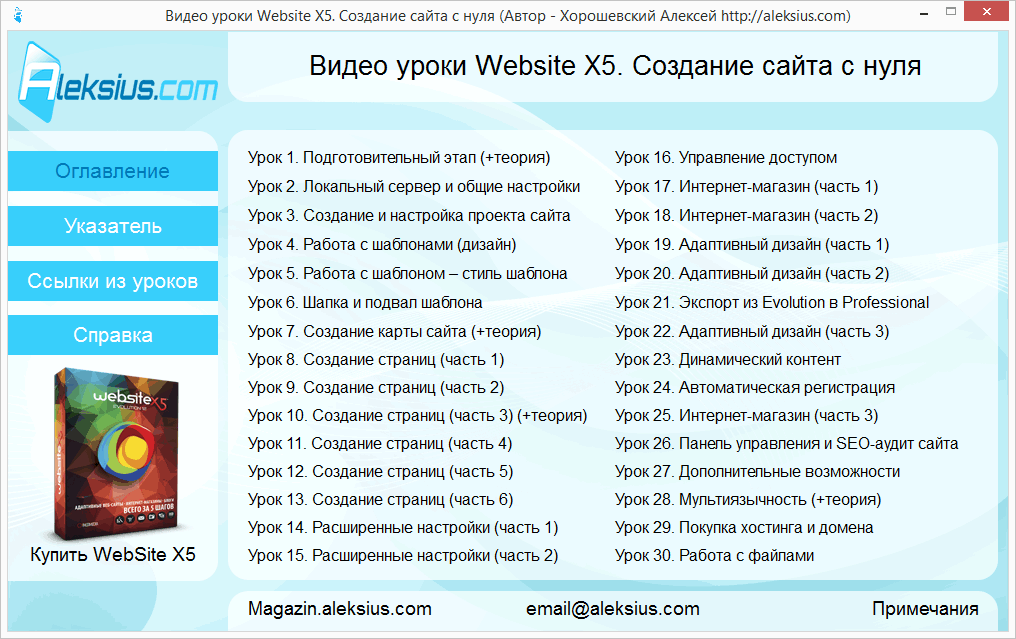This screenshot has height=639, width=1016.
Task: Click the Купить WebSite X5 link
Action: click(x=112, y=555)
